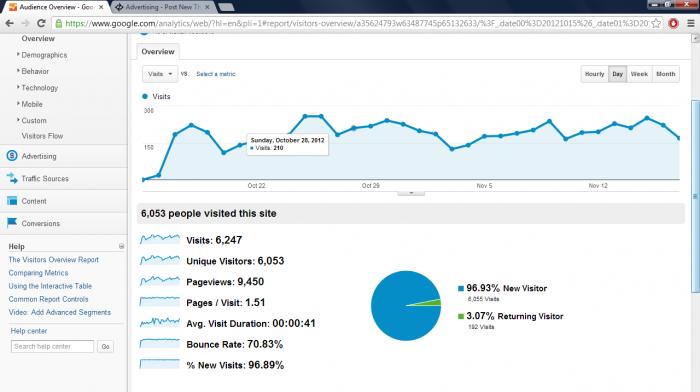Switch graph to Day view
Screen dimensions: 700x392
(x=617, y=74)
